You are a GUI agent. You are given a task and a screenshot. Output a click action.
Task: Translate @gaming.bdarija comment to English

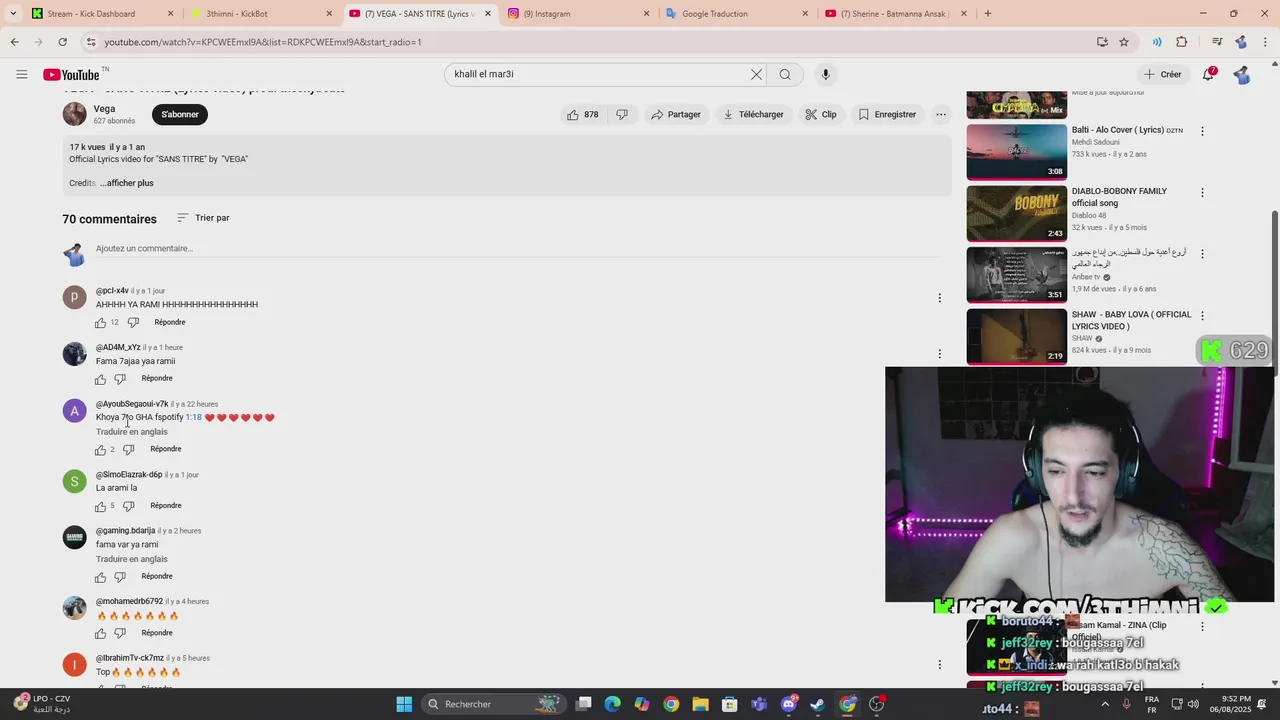tap(132, 559)
